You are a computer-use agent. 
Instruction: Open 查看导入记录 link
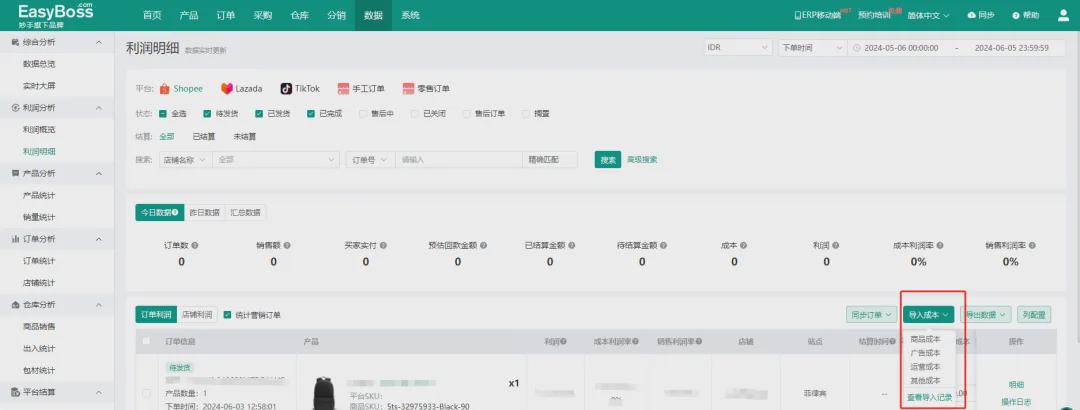click(x=928, y=398)
